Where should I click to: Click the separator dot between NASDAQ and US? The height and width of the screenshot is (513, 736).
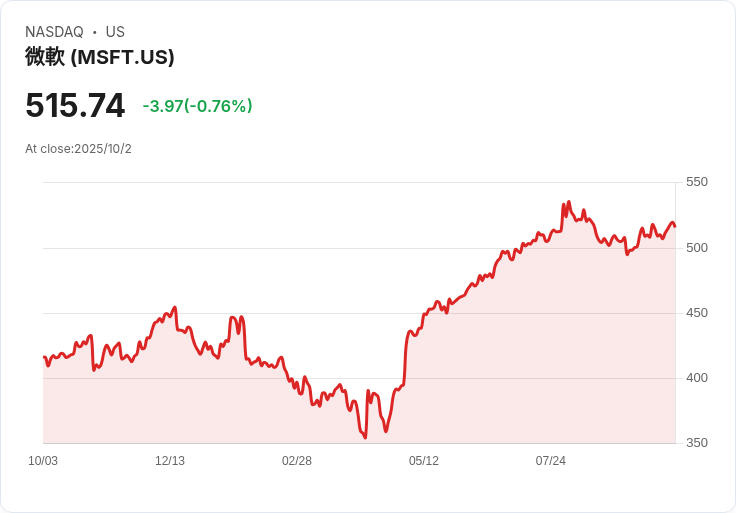point(94,32)
